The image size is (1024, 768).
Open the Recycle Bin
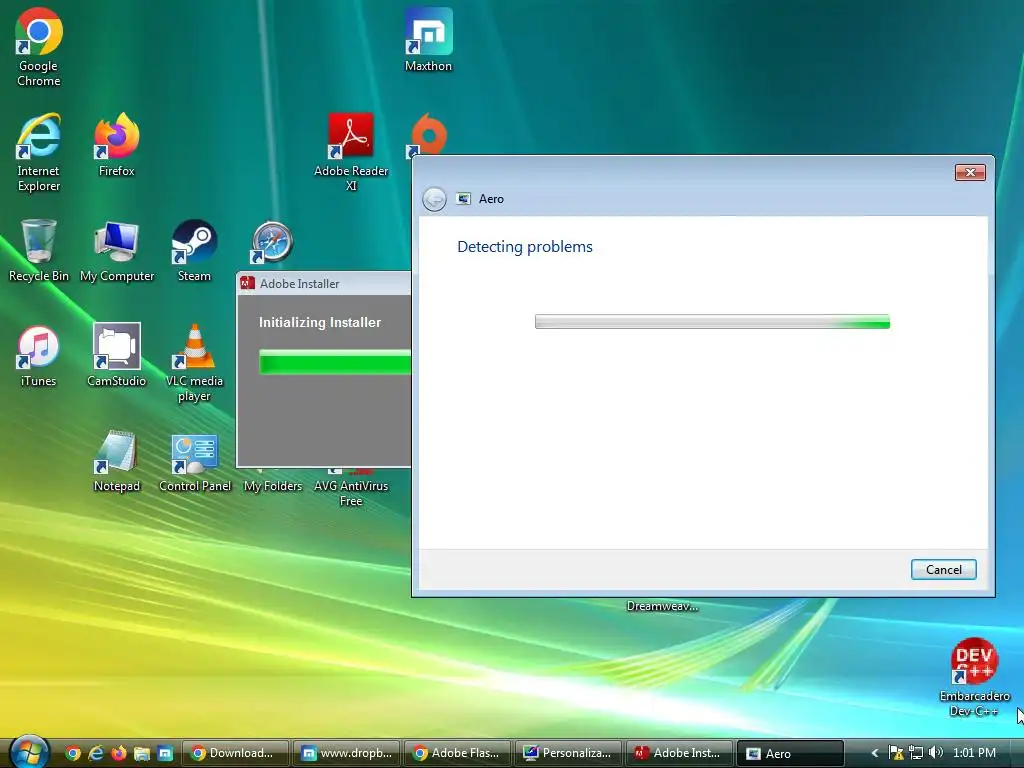[x=39, y=251]
